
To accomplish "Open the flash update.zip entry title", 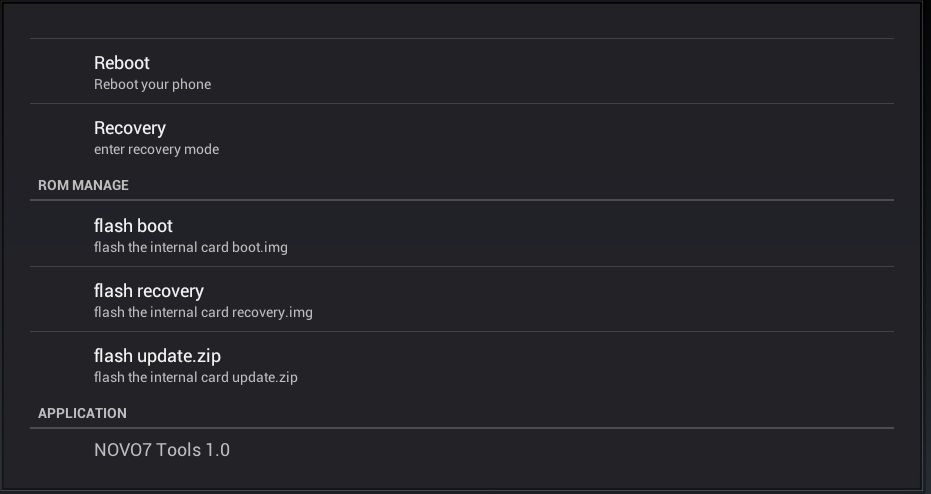I will [x=157, y=356].
